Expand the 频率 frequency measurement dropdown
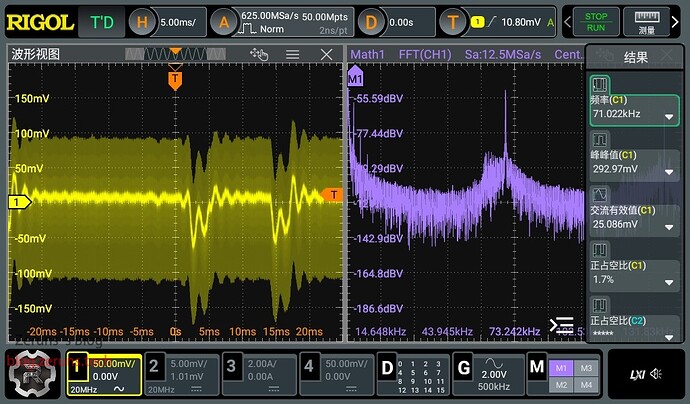The image size is (690, 404). [x=669, y=117]
